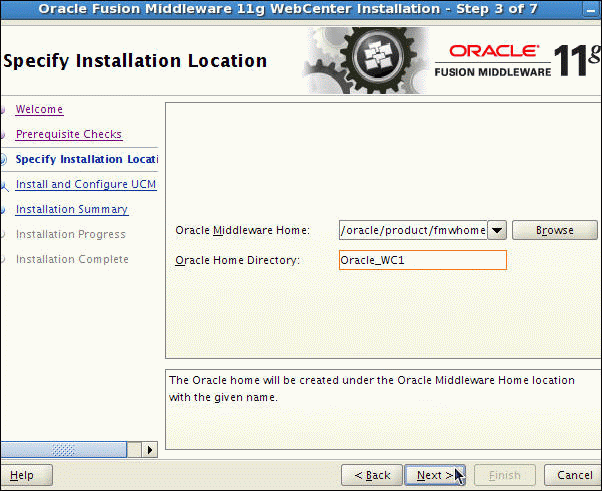Browse for Middleware Home location
The width and height of the screenshot is (602, 491).
click(555, 230)
